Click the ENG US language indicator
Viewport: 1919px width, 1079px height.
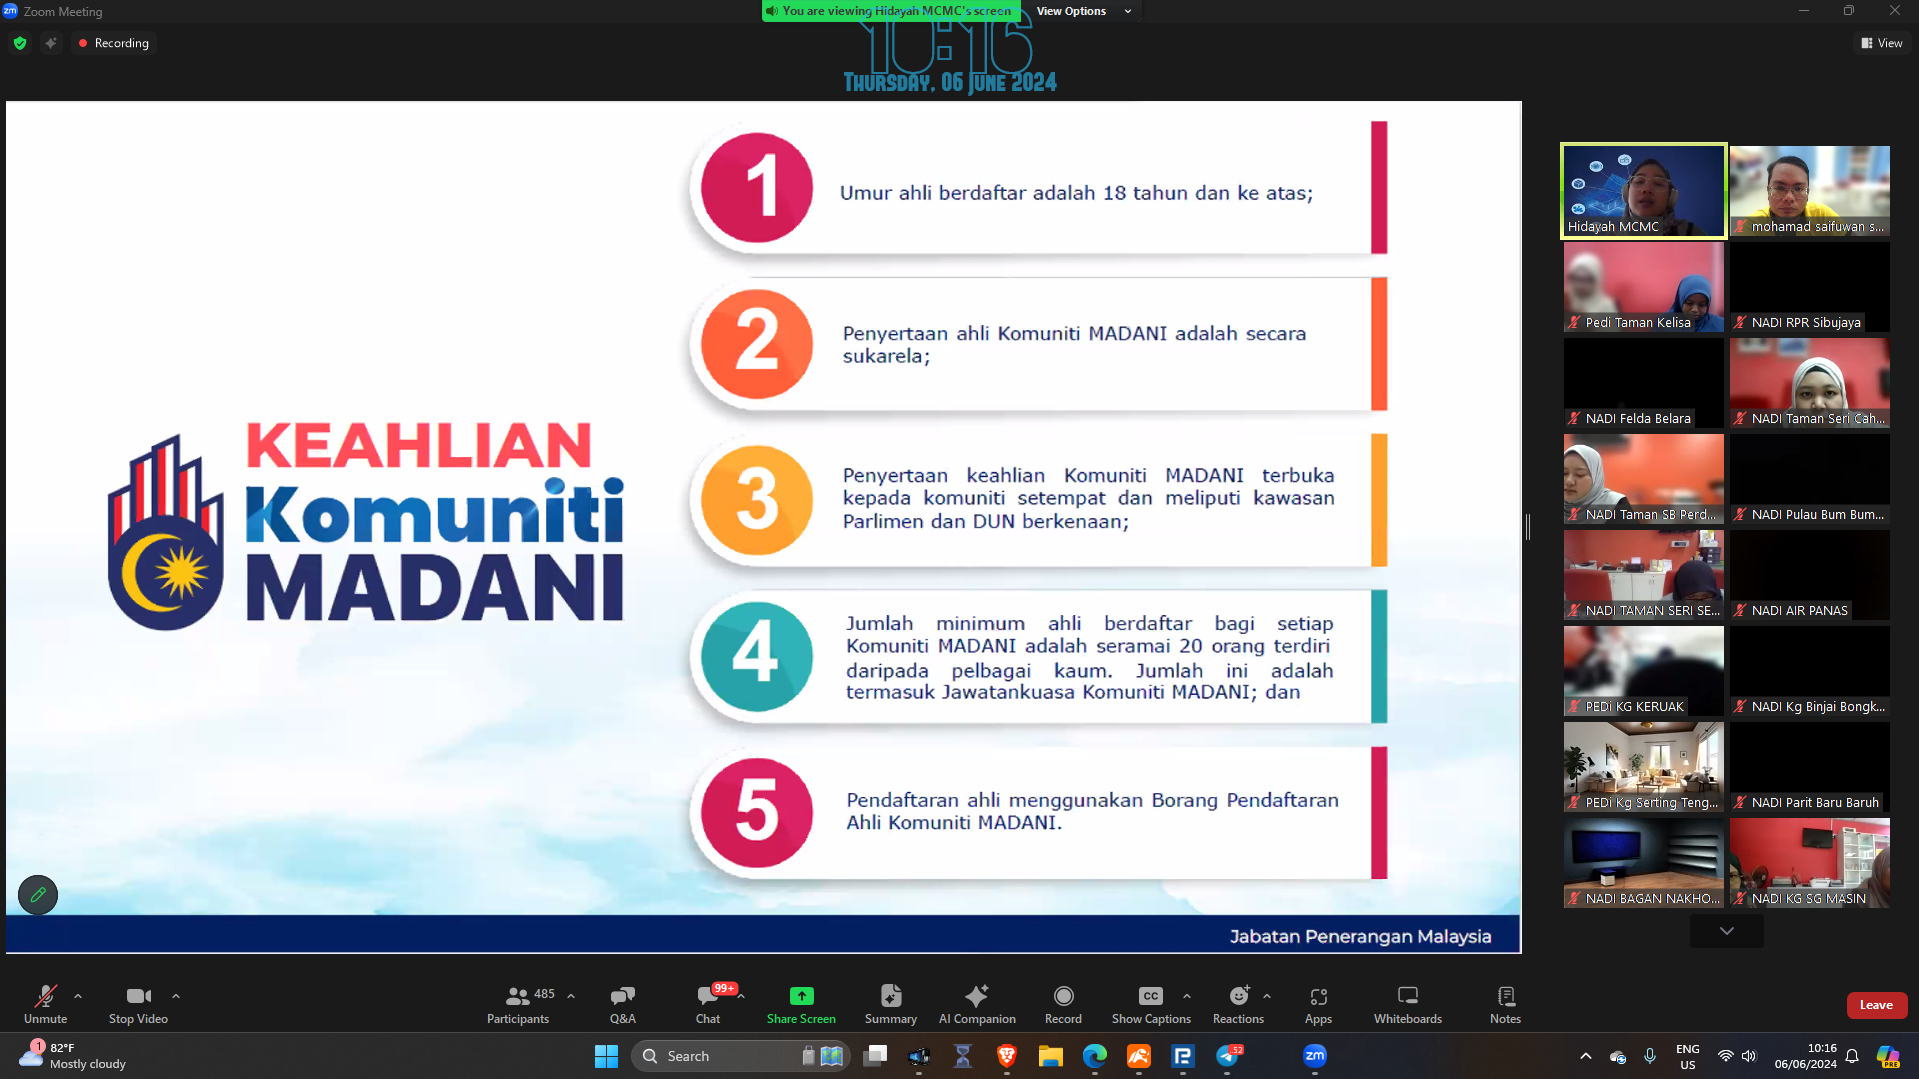1688,1056
